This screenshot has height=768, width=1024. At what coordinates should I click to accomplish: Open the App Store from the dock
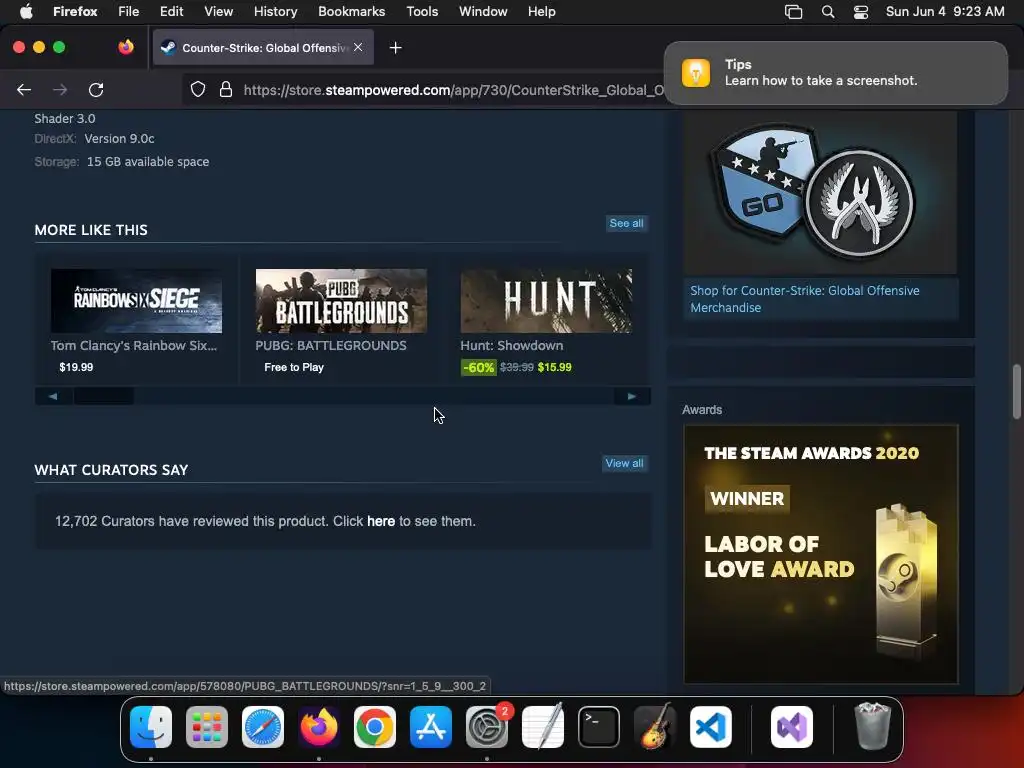point(431,727)
